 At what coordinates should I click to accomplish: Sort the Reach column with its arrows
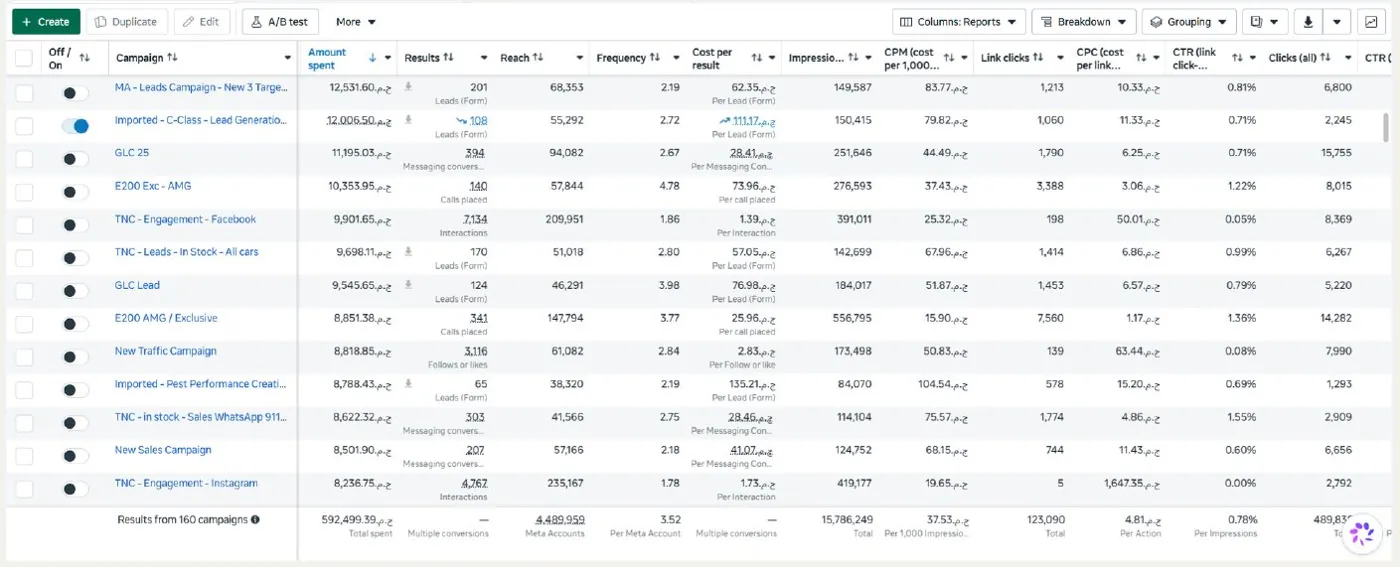coord(539,58)
